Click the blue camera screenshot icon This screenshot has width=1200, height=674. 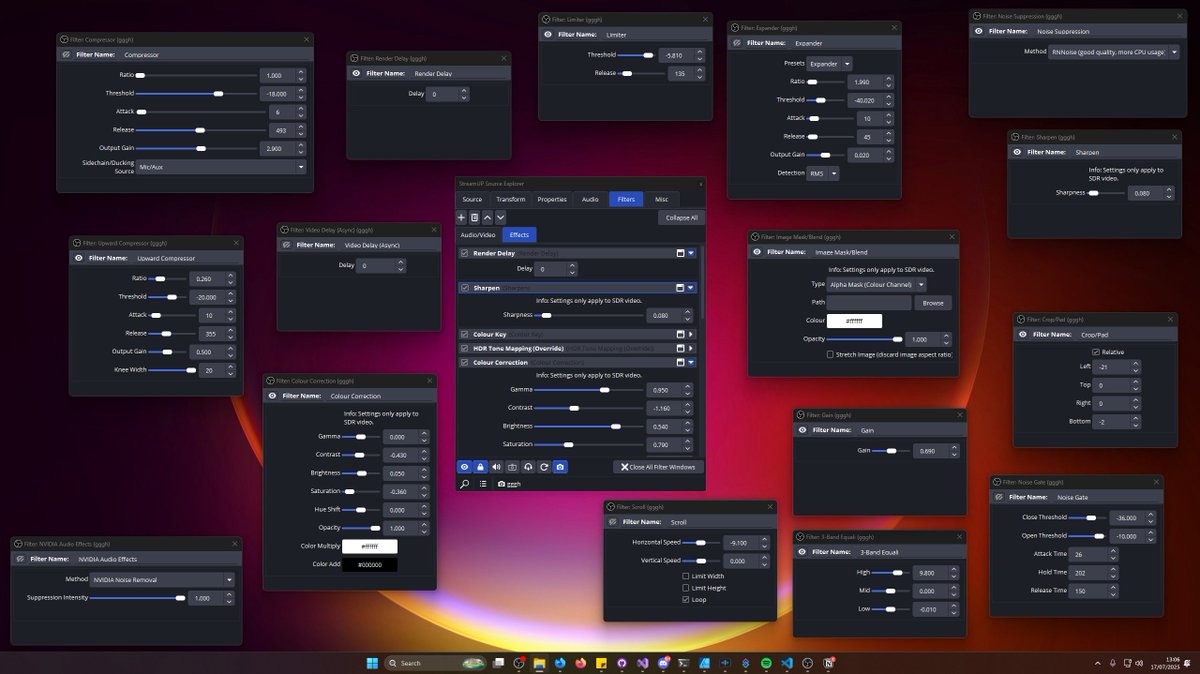pyautogui.click(x=560, y=467)
